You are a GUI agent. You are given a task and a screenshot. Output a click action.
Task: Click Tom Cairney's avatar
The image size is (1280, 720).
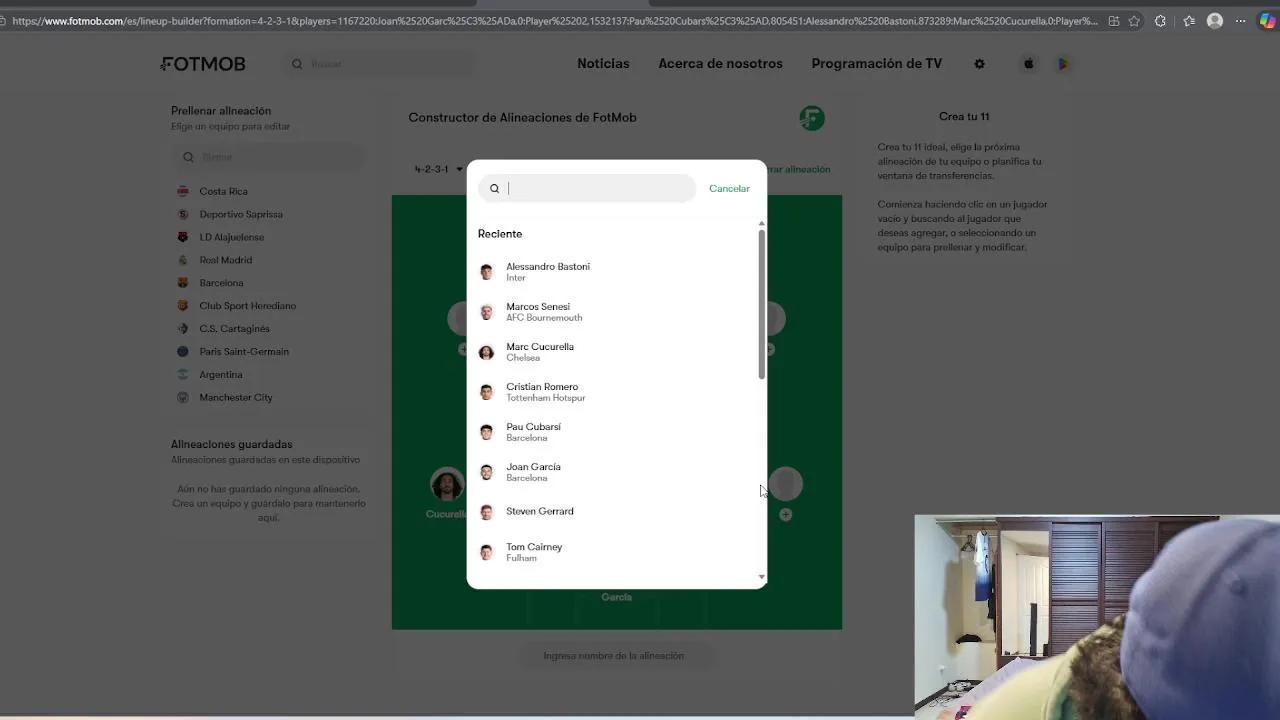pyautogui.click(x=486, y=552)
